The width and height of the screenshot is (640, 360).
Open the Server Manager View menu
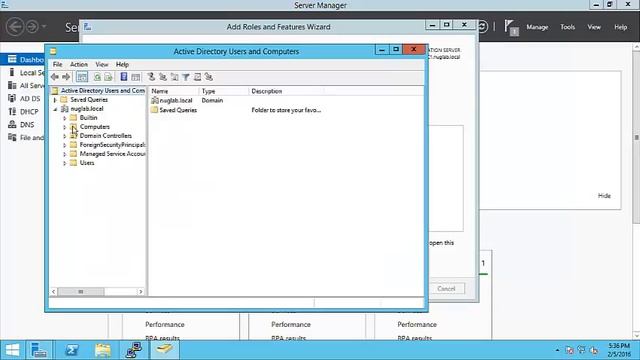point(594,27)
